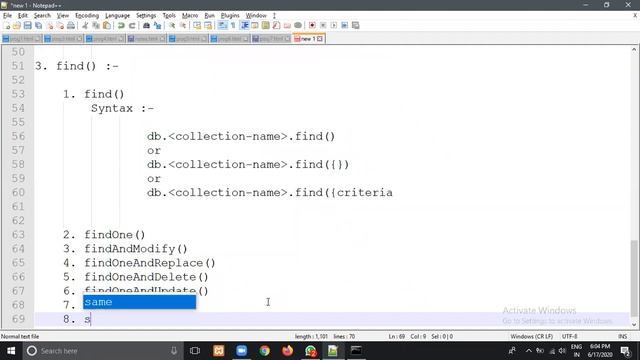Open the Encoding menu
Viewport: 640px width, 360px height.
tap(87, 16)
